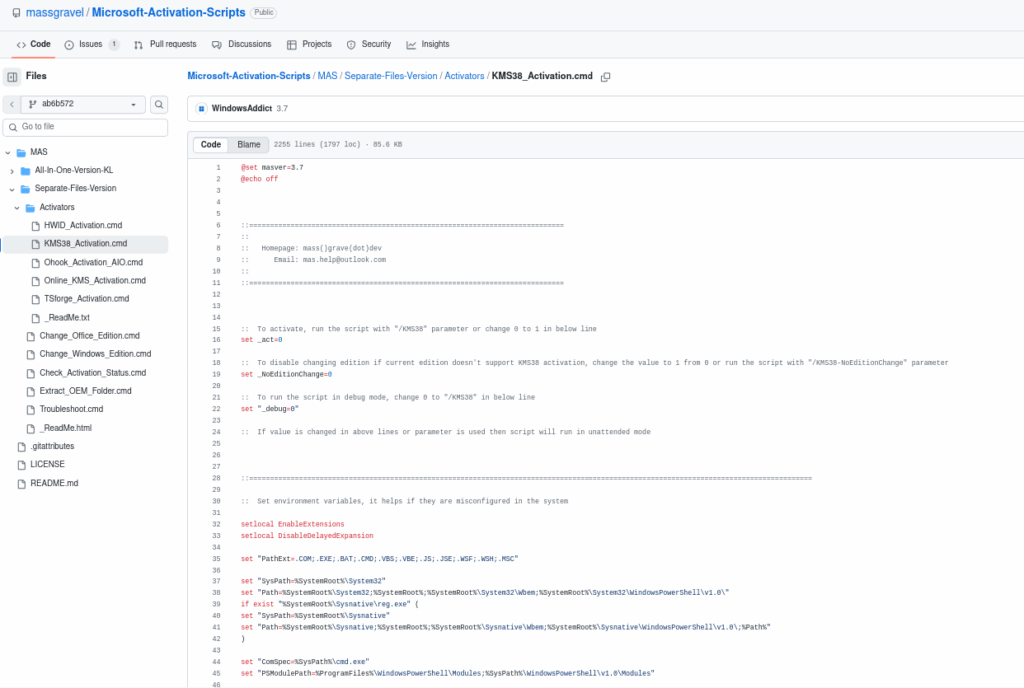Click the copy path icon beside KMS38_Activation.cmd

point(605,77)
